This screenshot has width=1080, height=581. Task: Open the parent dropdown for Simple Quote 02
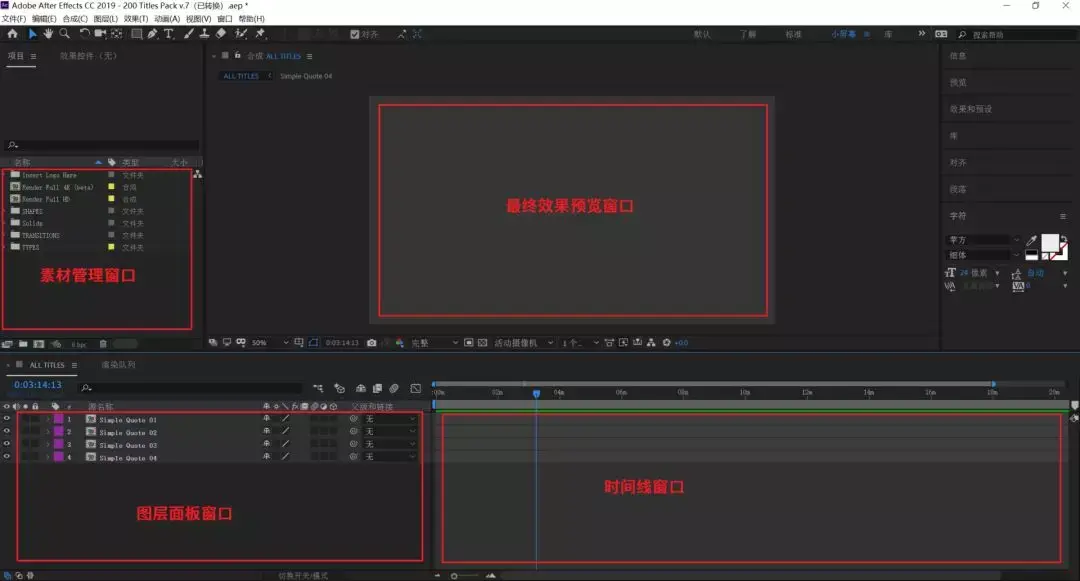(x=390, y=432)
